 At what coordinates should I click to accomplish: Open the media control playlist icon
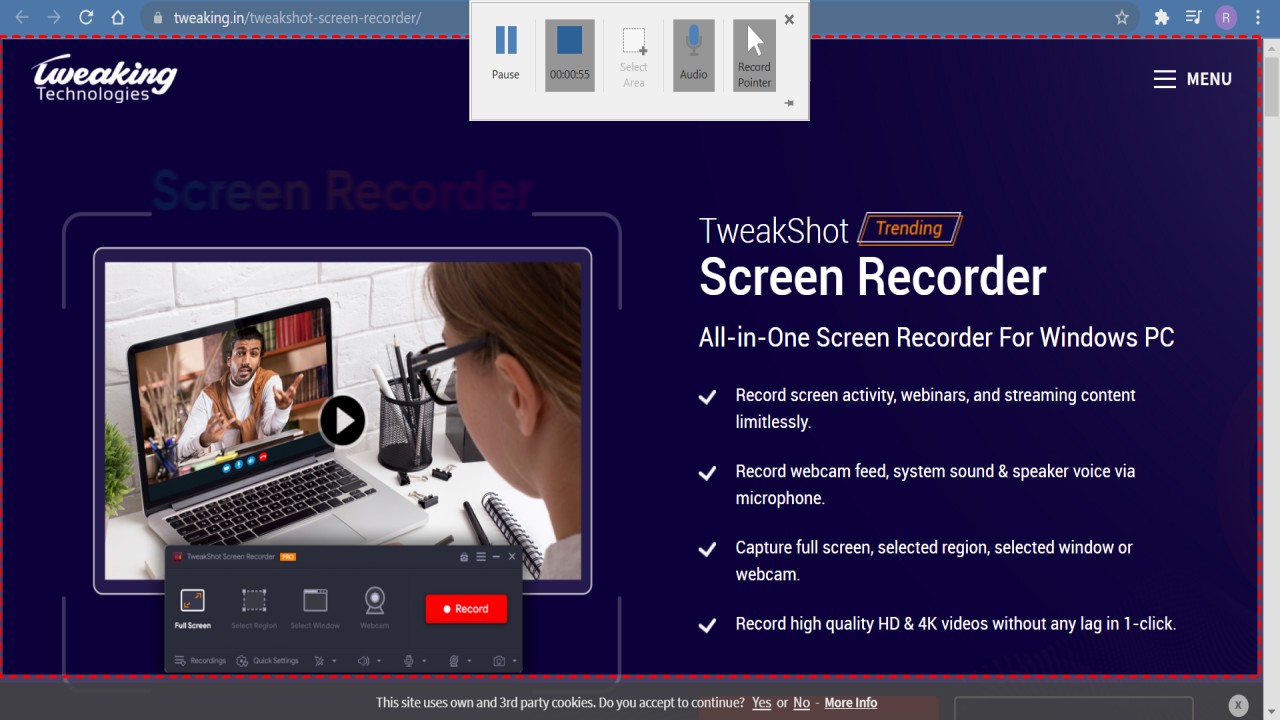pyautogui.click(x=1193, y=18)
